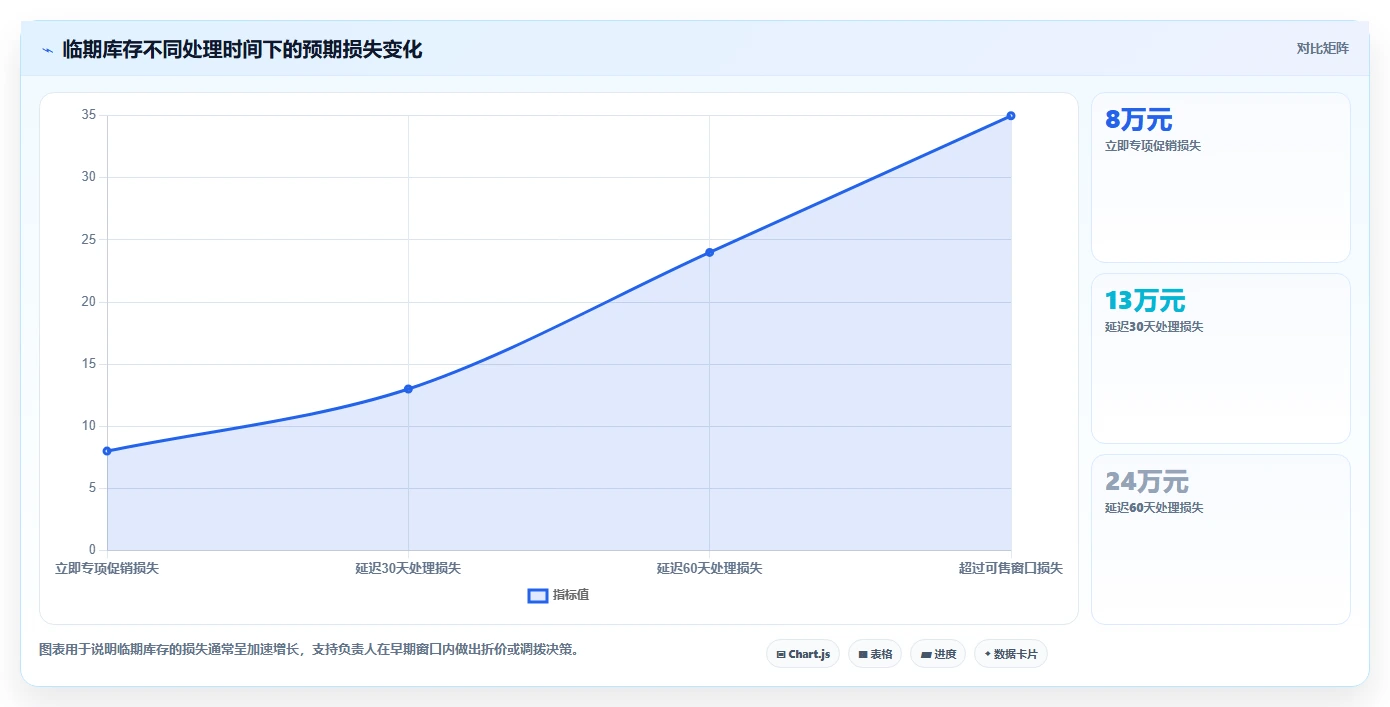
Task: Click the y-axis value 5
Action: coord(92,488)
